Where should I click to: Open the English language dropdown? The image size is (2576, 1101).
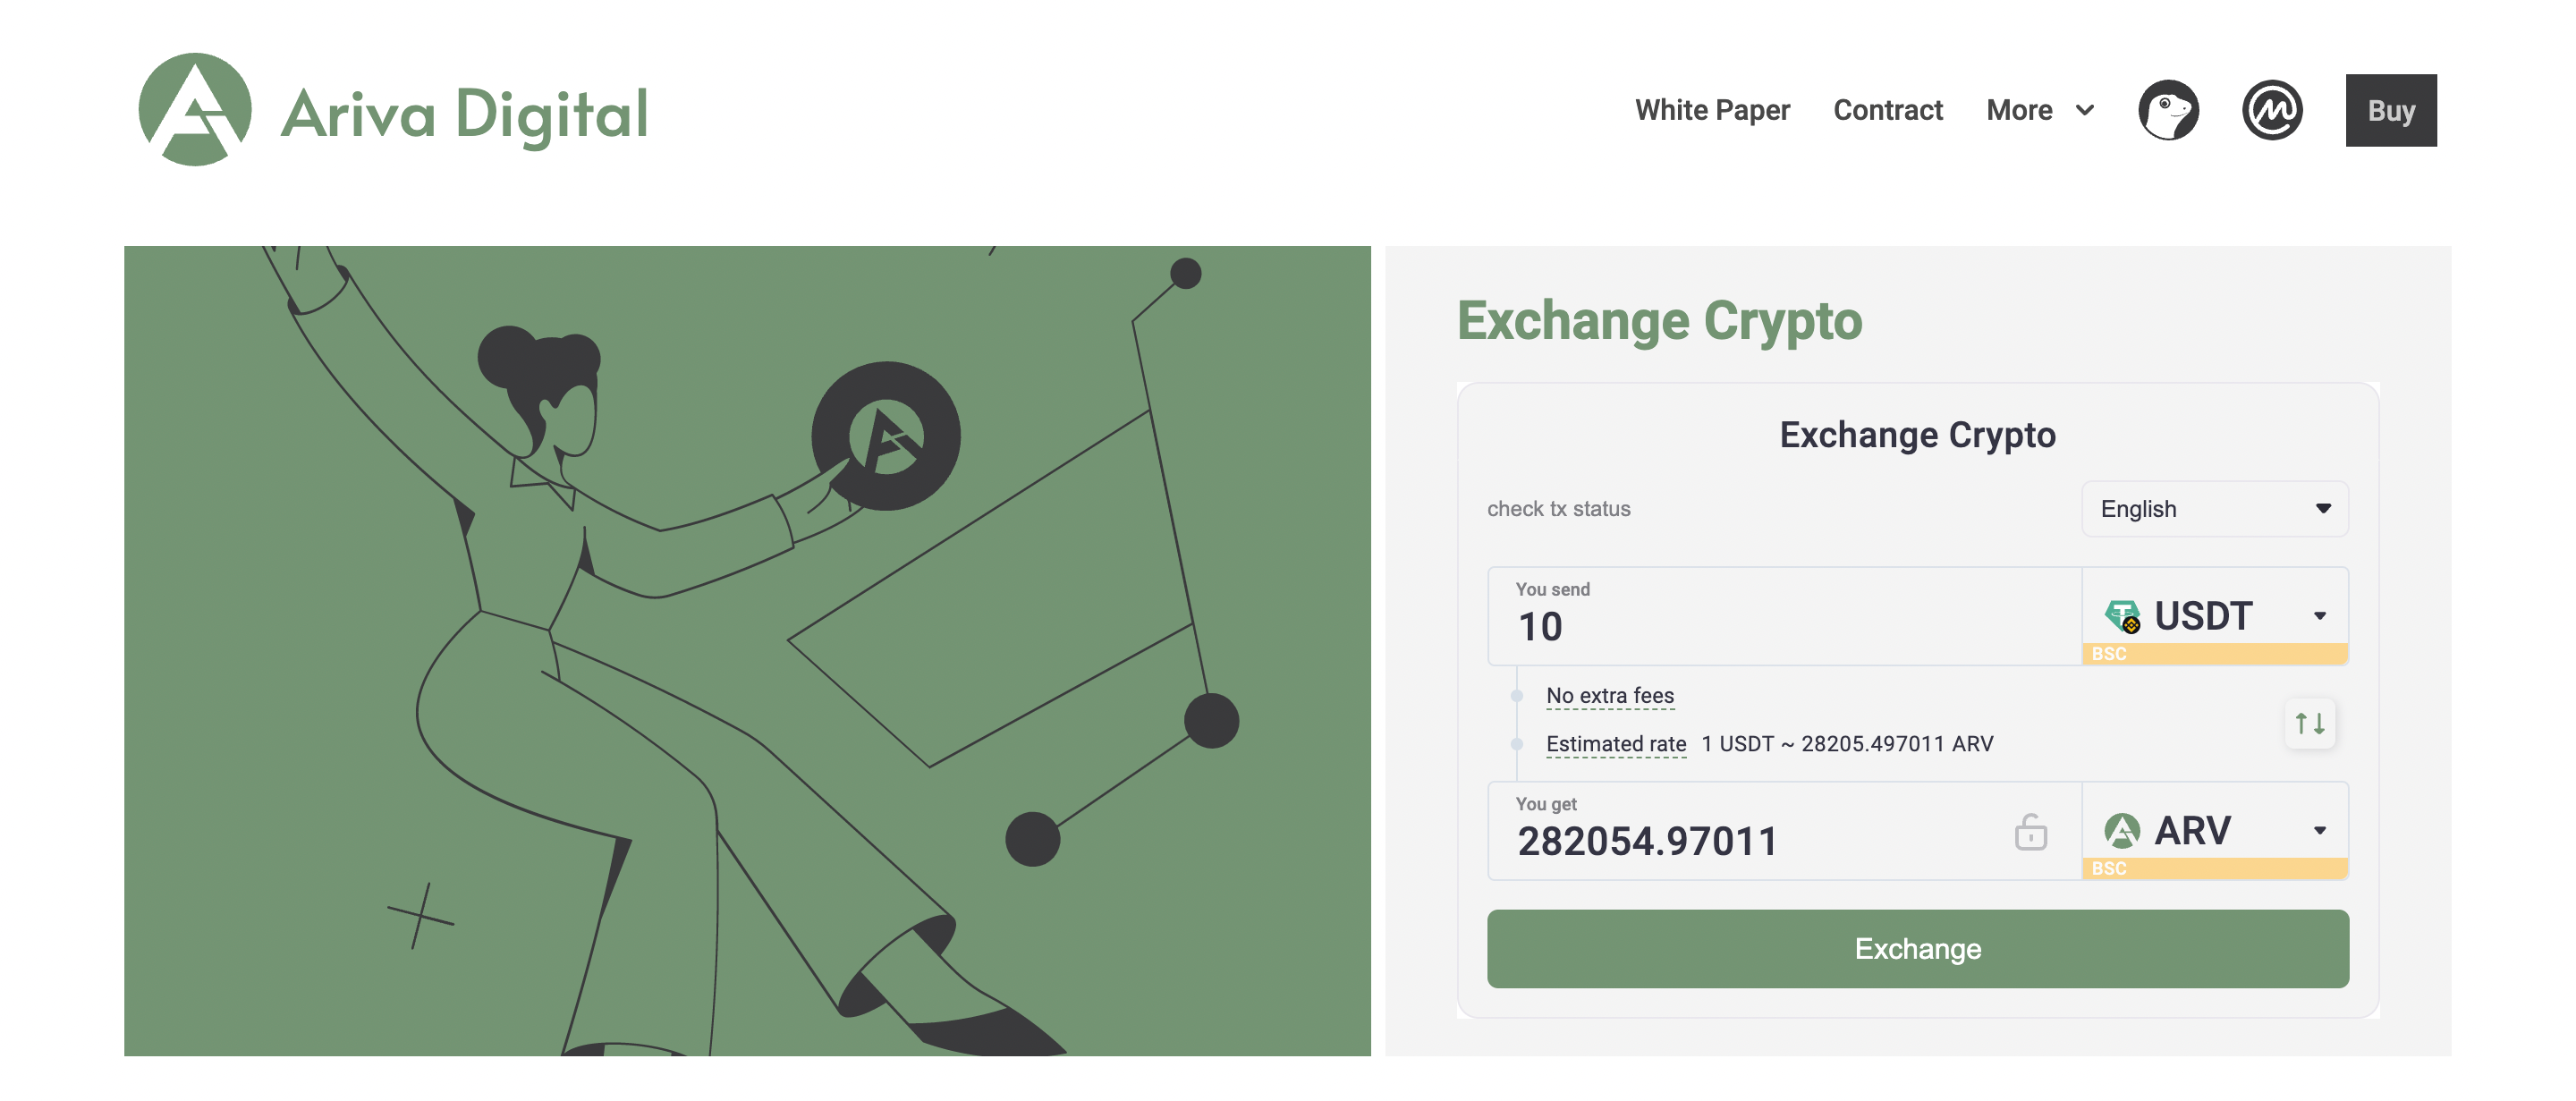point(2215,509)
